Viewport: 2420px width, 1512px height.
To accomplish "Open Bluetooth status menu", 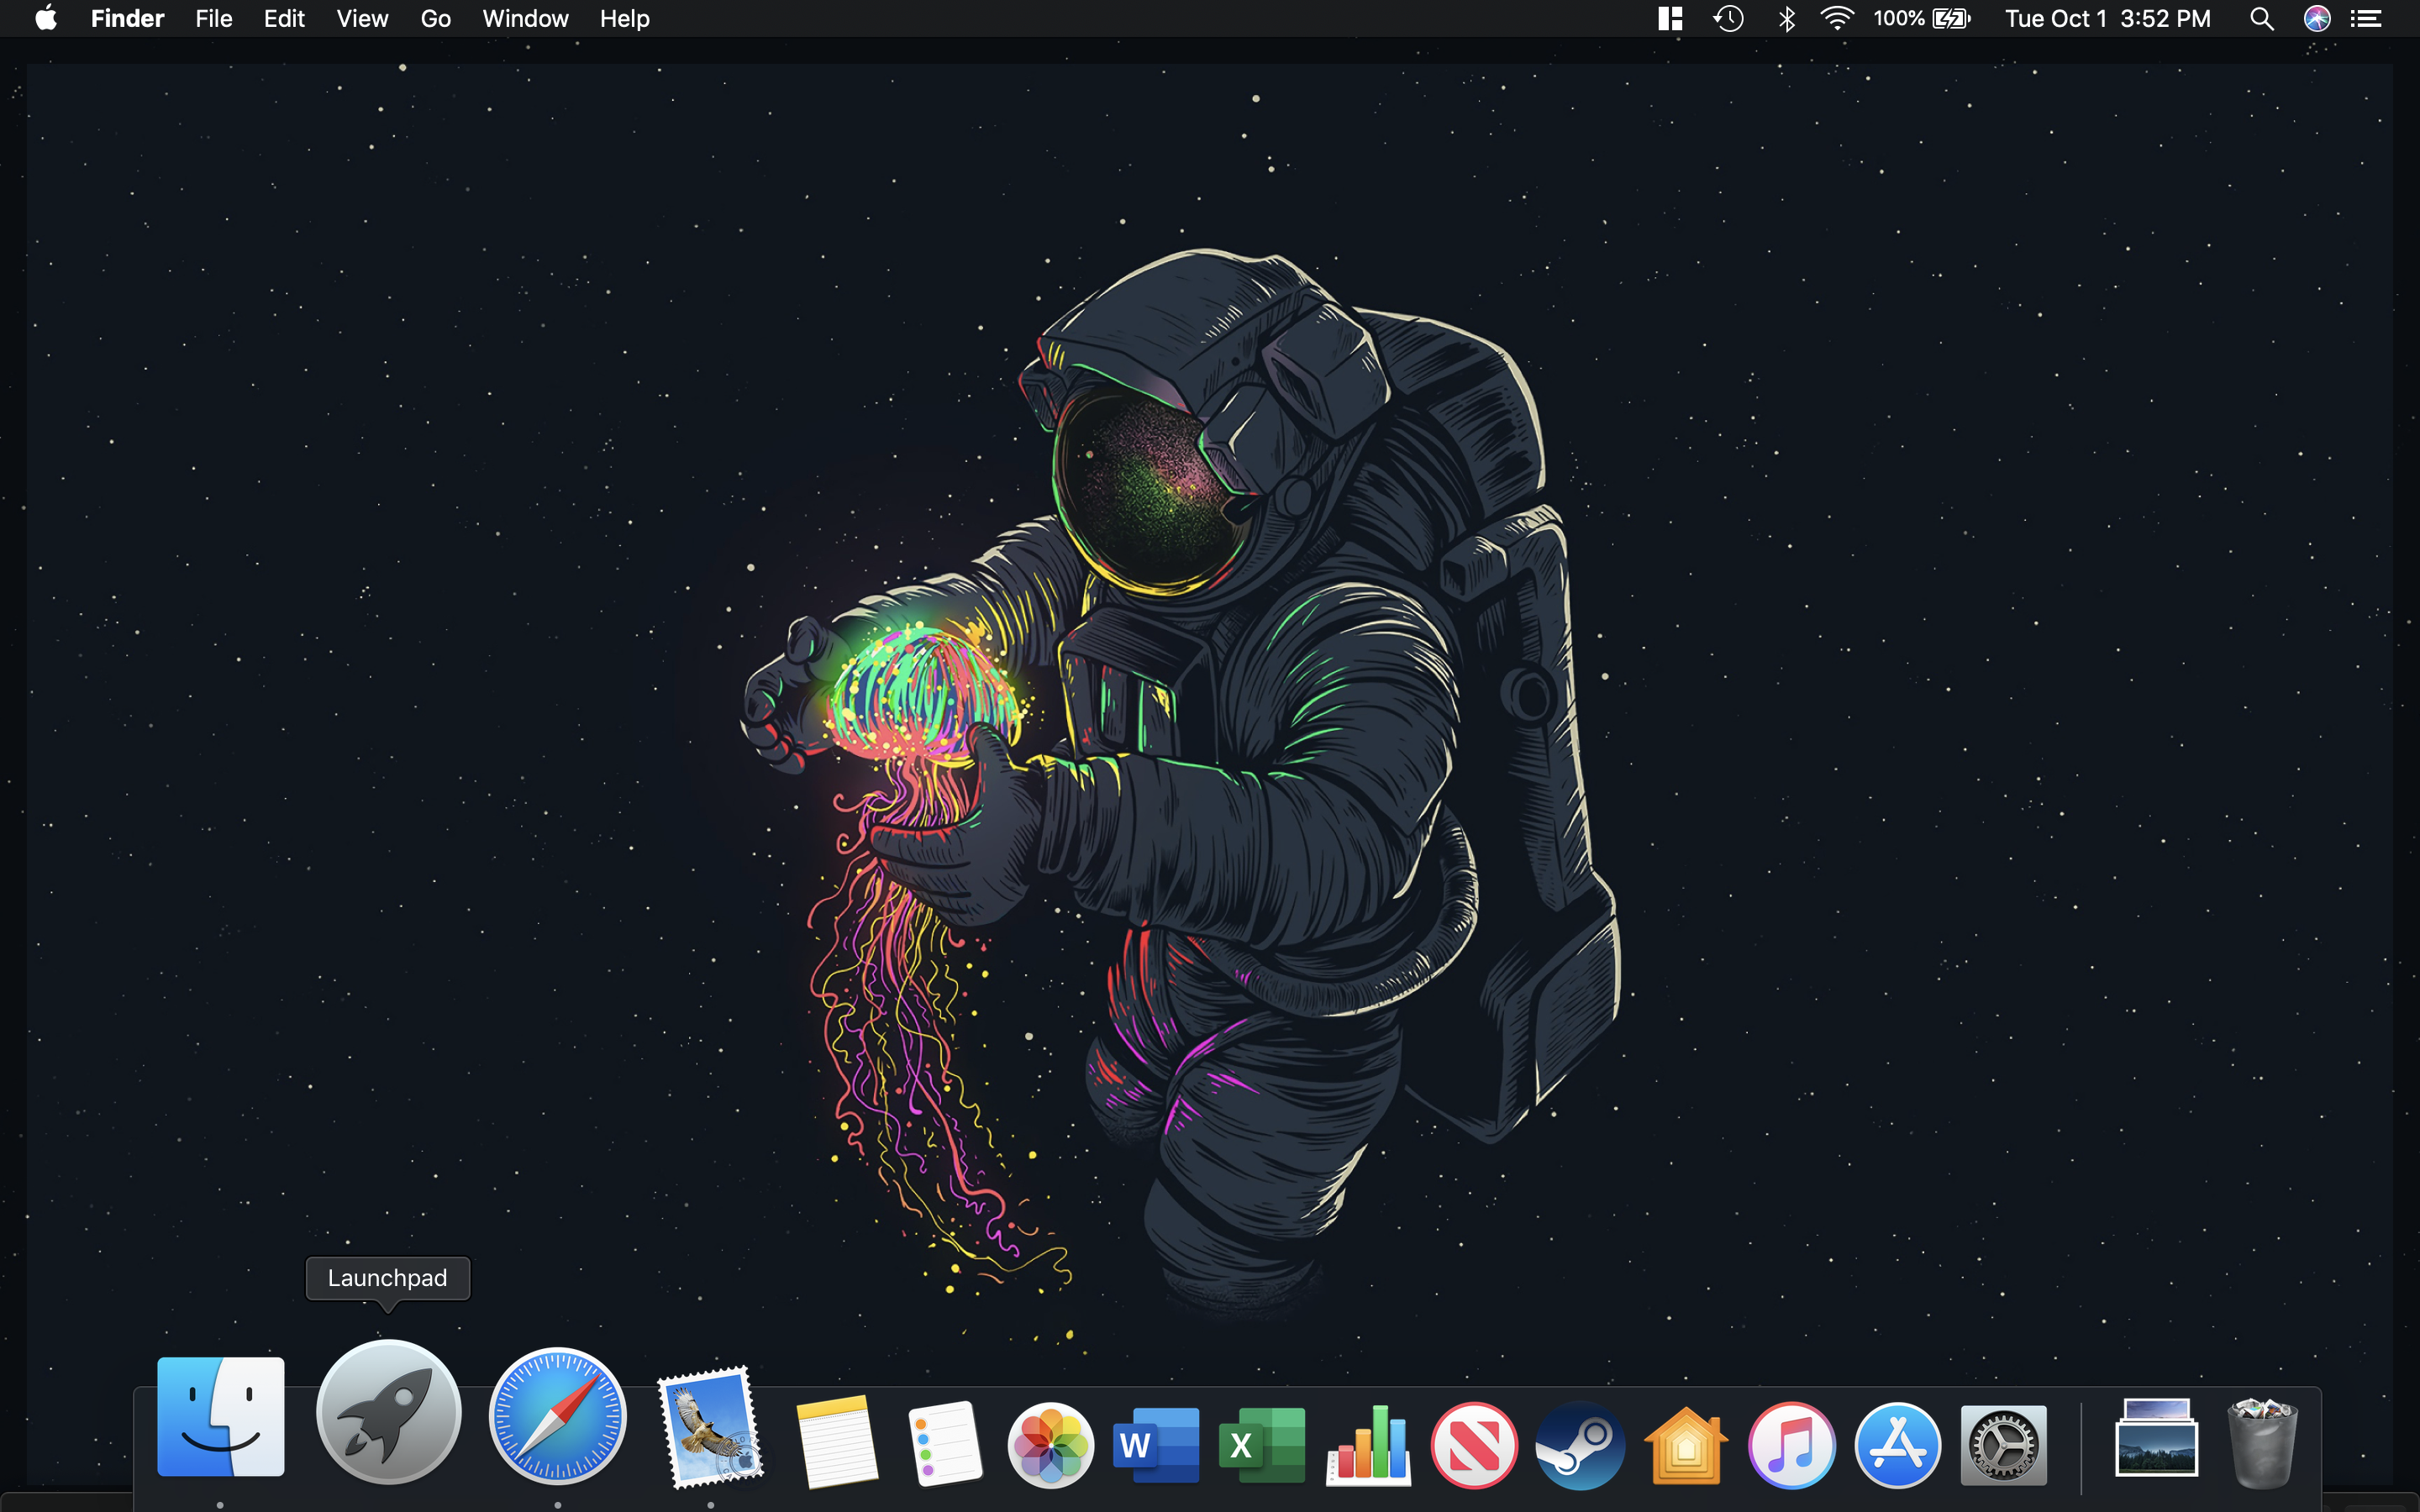I will click(x=1787, y=18).
